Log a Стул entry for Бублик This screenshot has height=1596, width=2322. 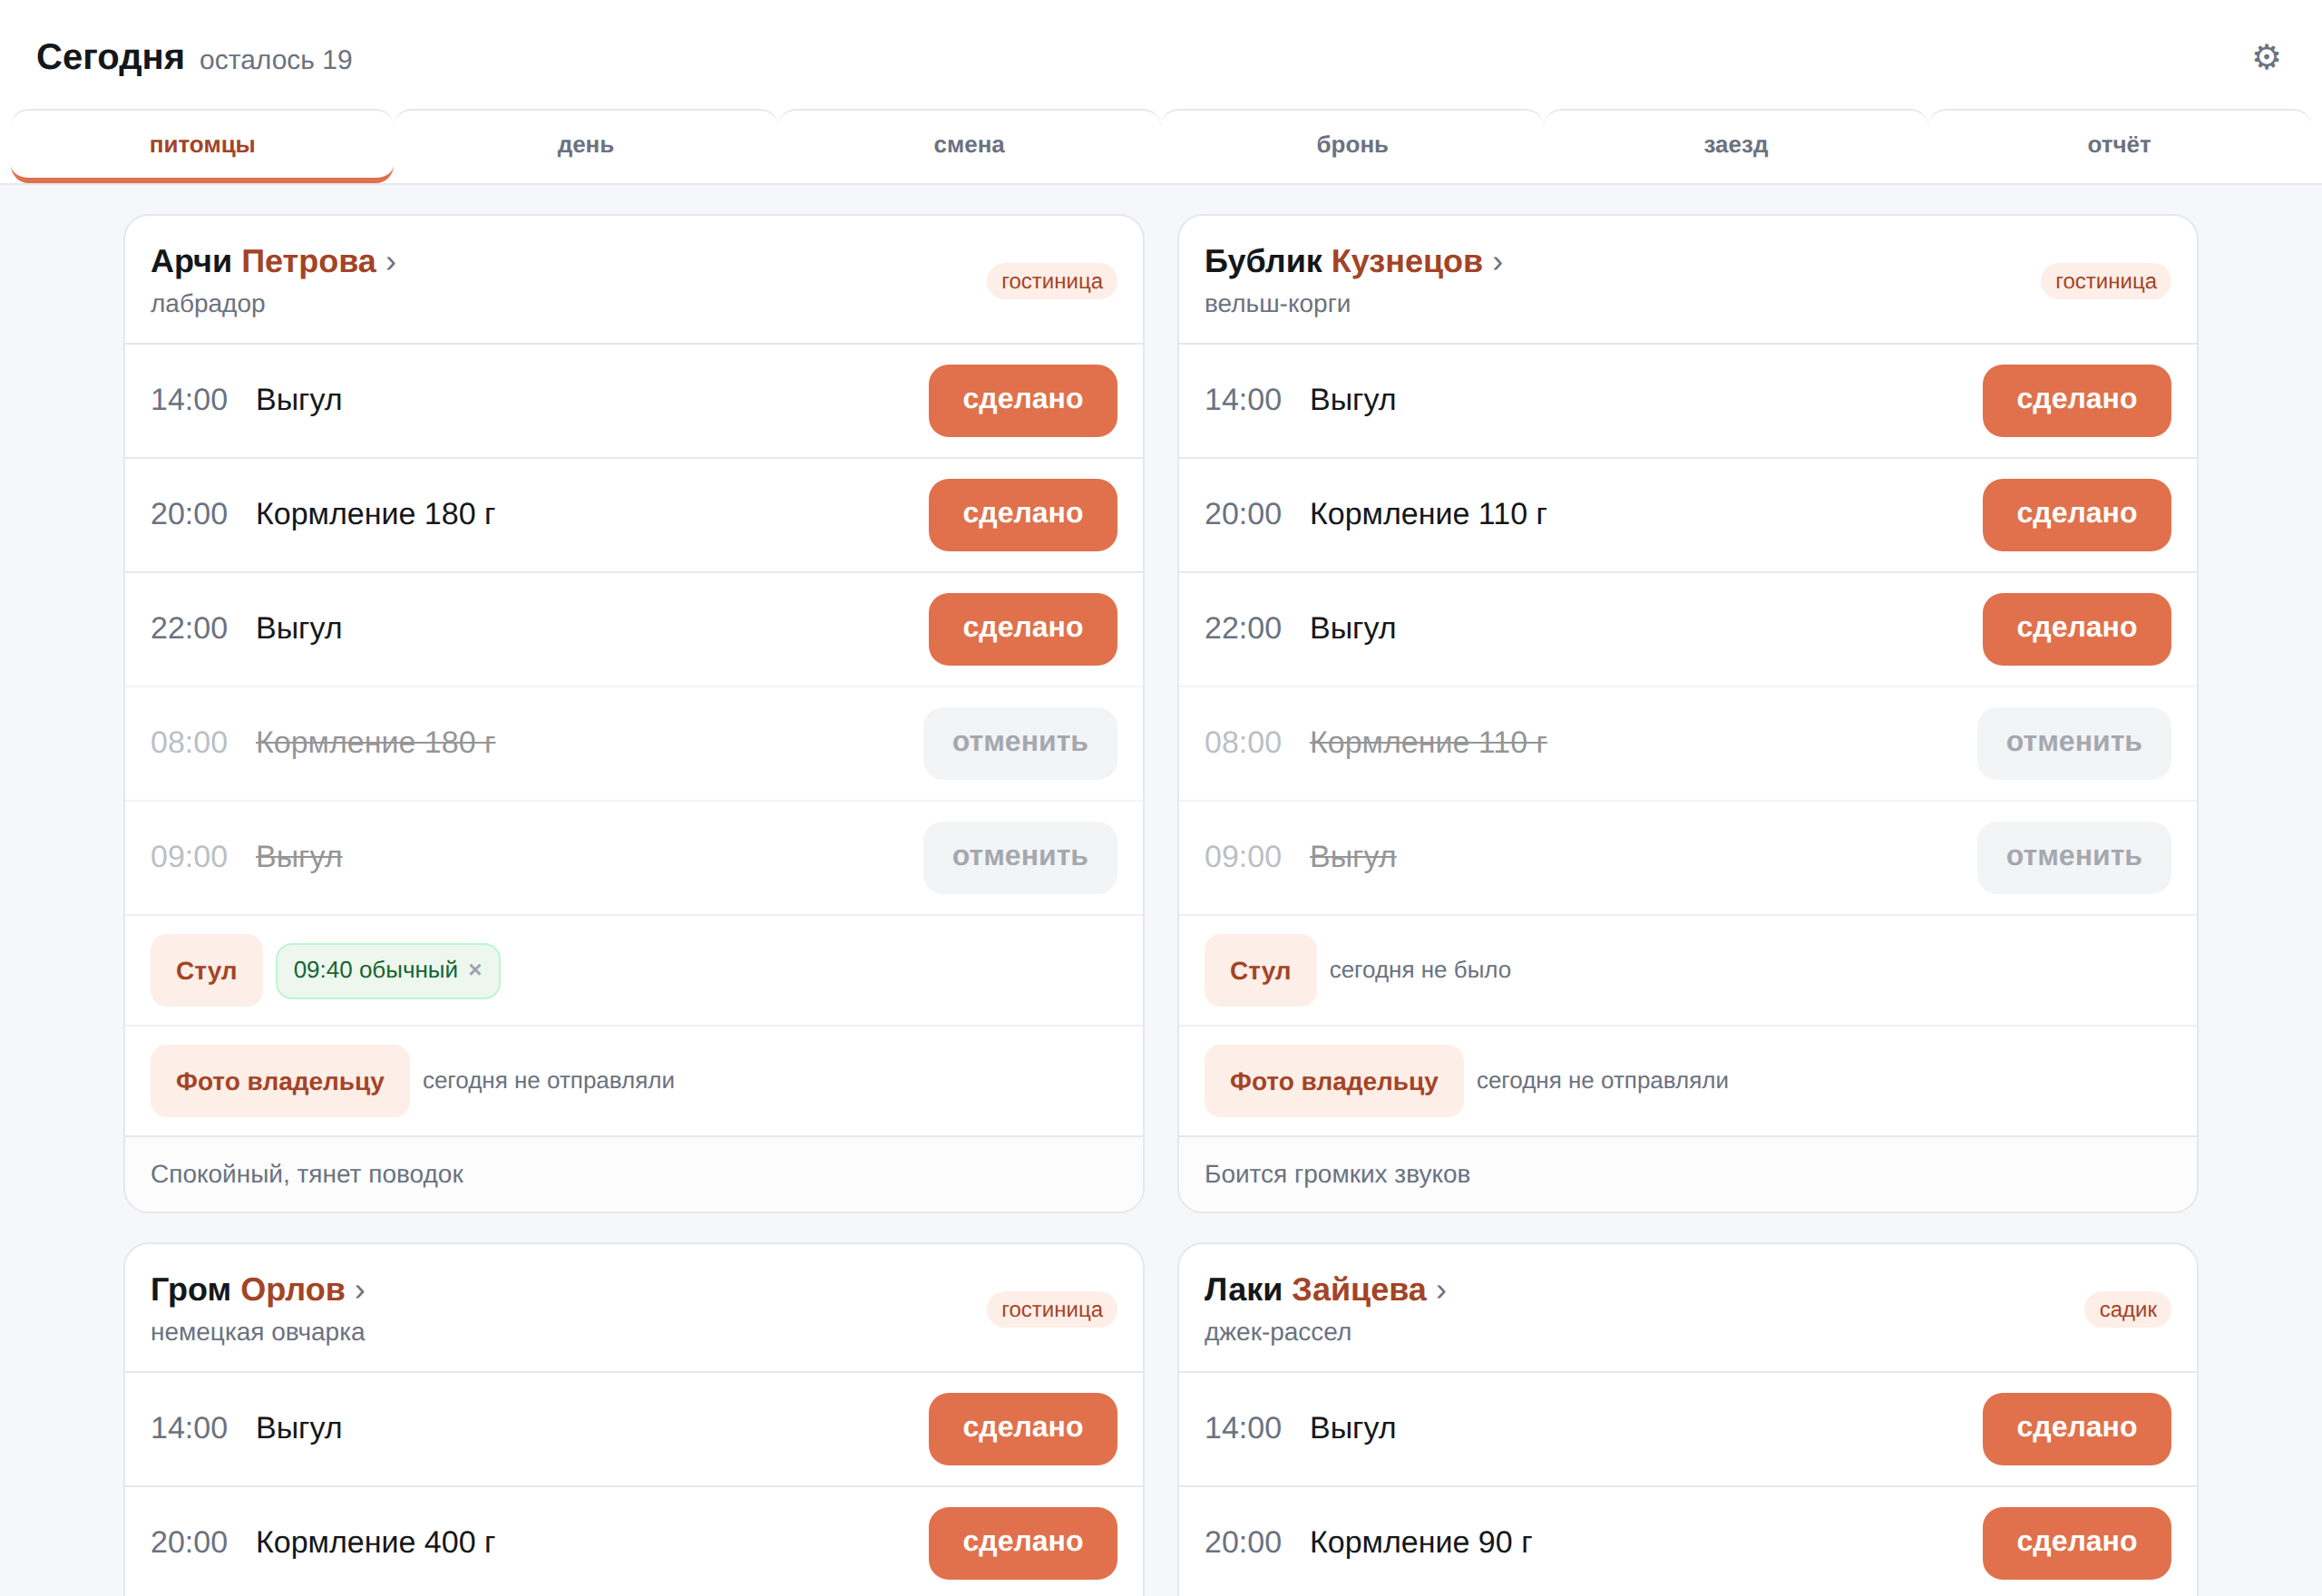coord(1260,970)
